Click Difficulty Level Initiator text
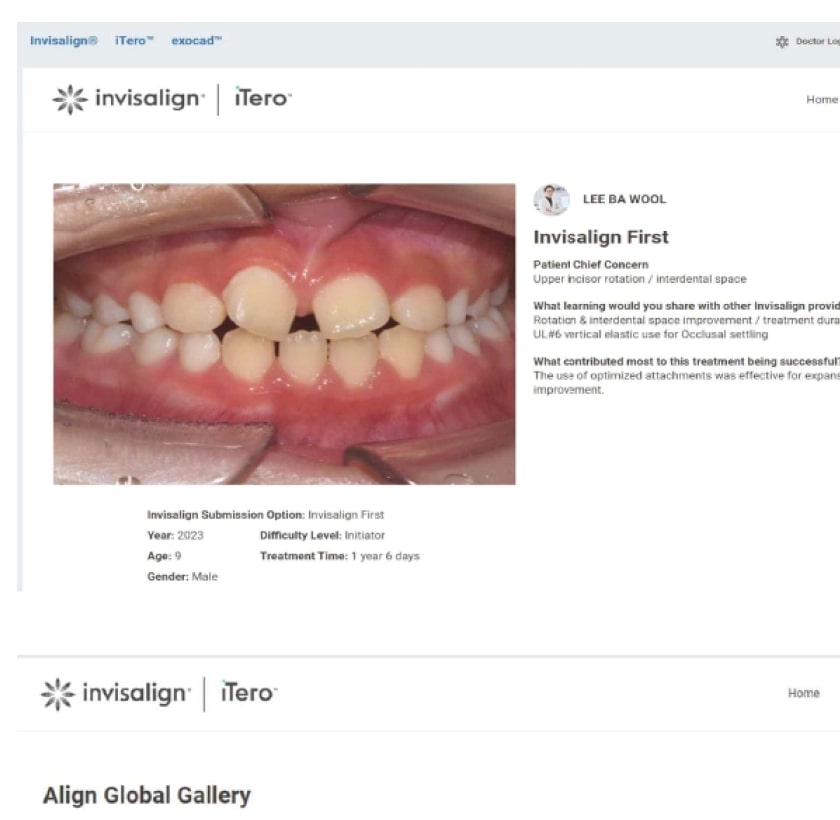The height and width of the screenshot is (820, 840). click(322, 536)
